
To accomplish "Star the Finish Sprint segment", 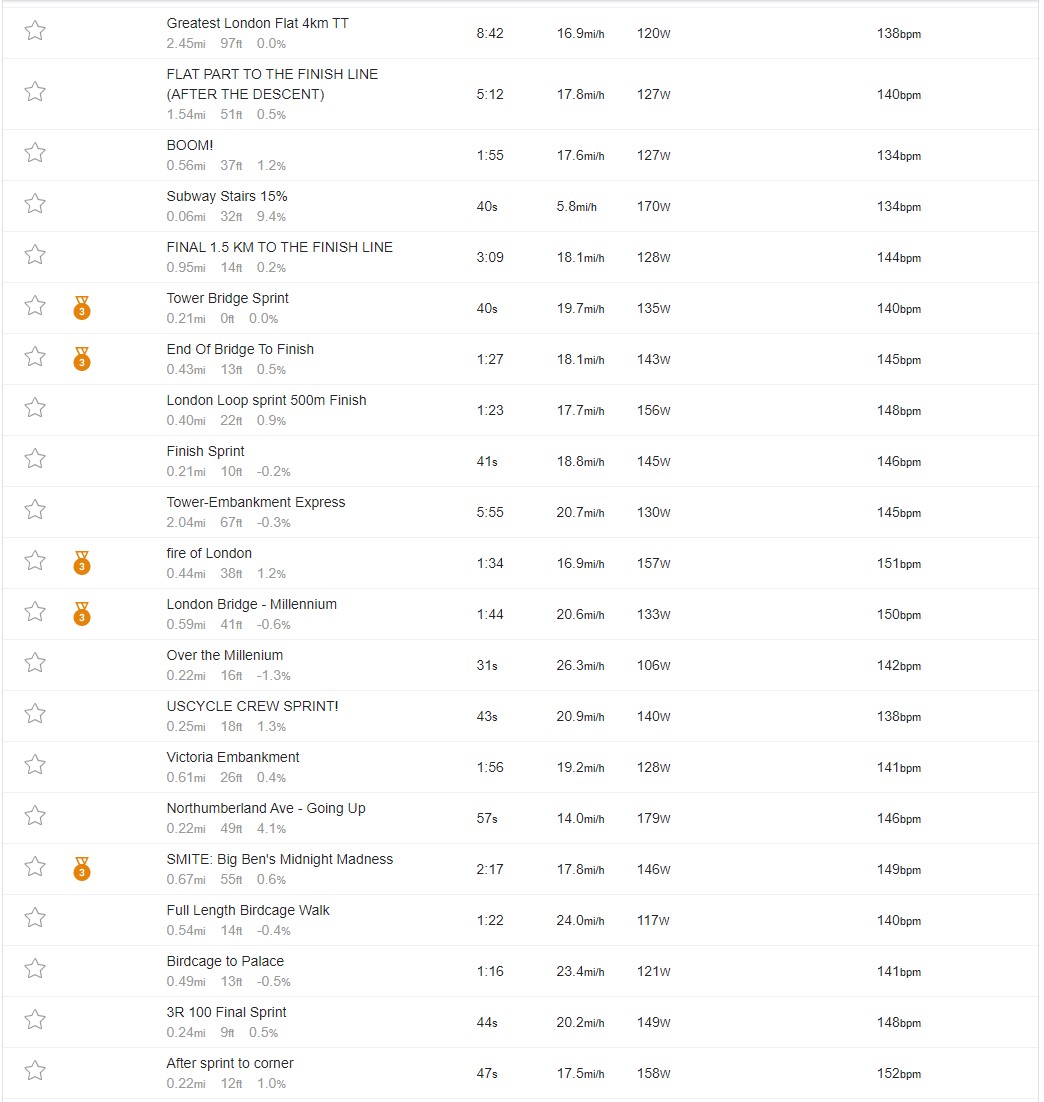I will (35, 459).
